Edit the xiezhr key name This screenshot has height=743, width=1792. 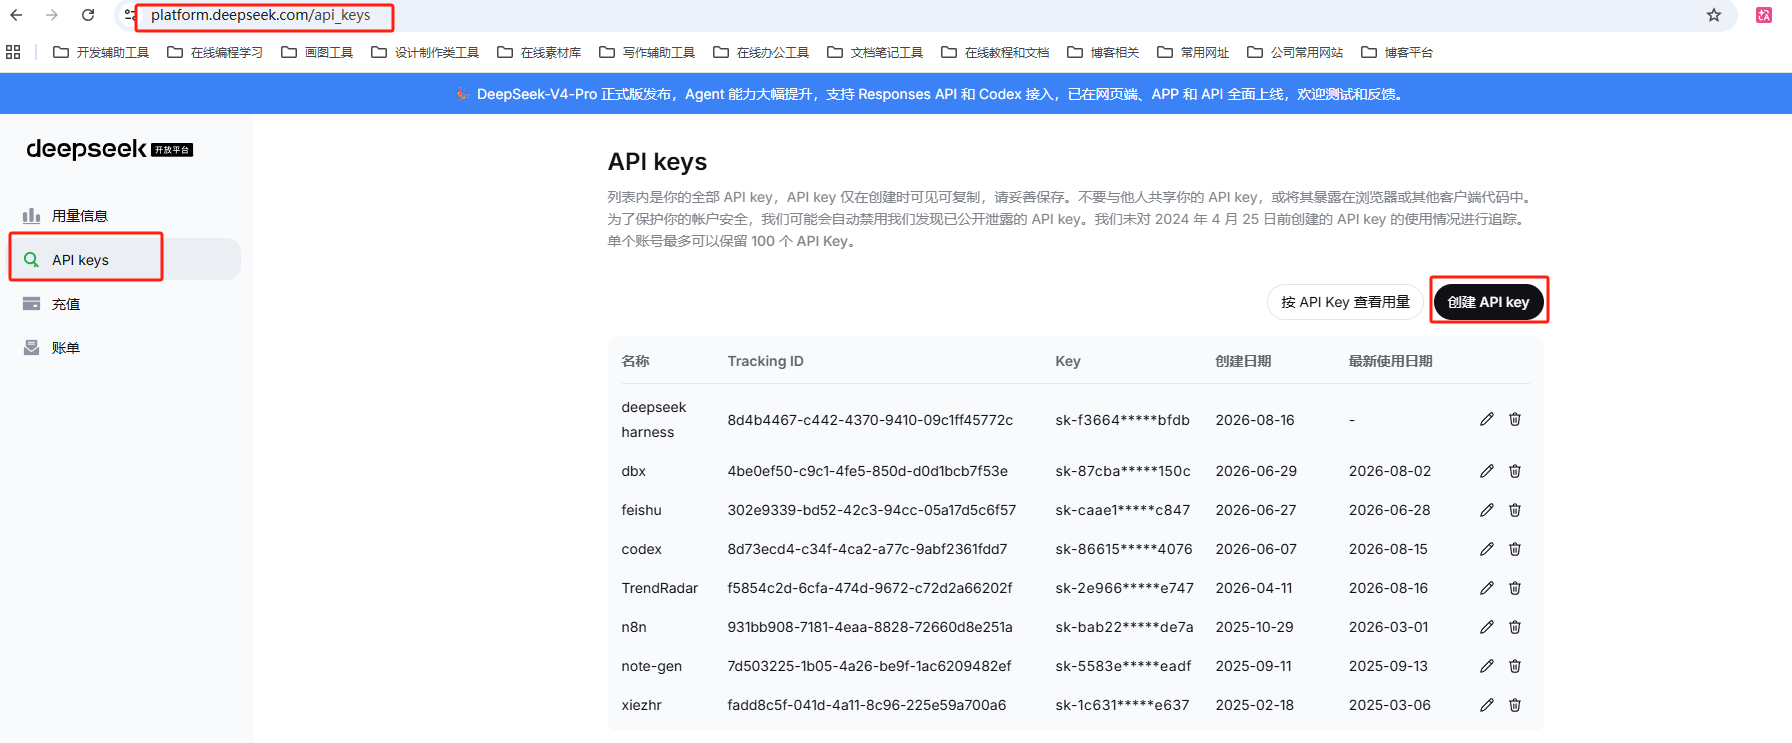[1487, 705]
